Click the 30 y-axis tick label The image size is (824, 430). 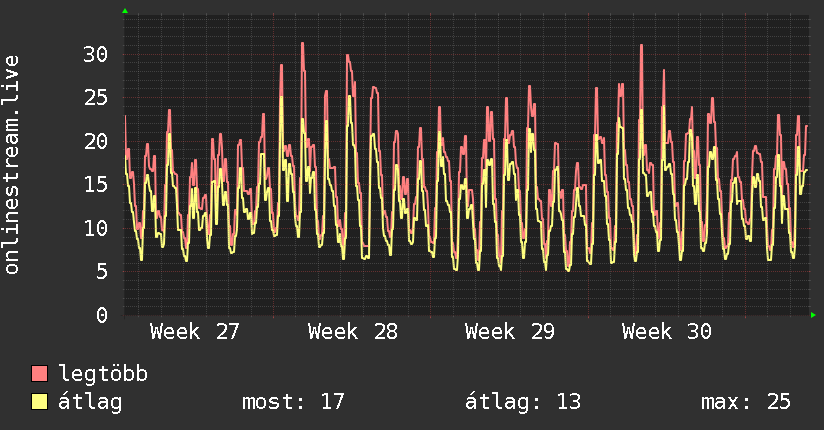point(96,54)
